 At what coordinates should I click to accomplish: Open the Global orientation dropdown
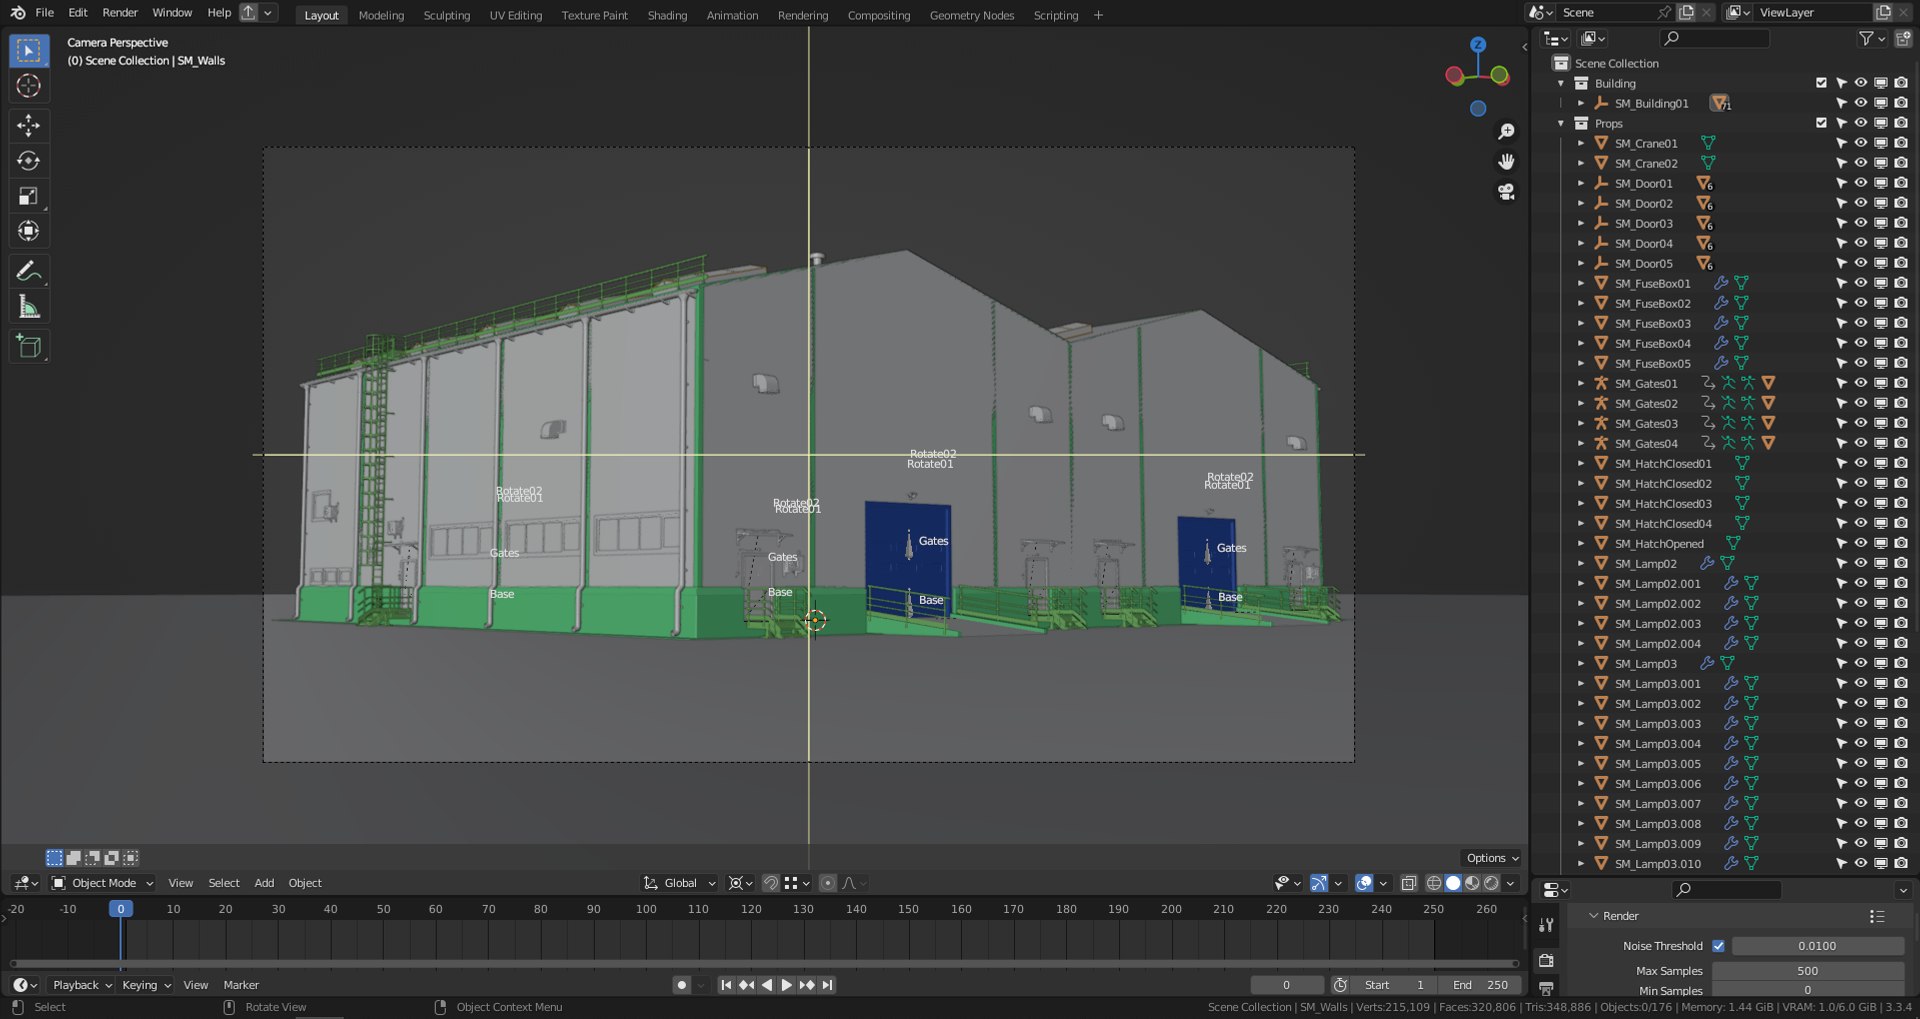click(x=680, y=883)
